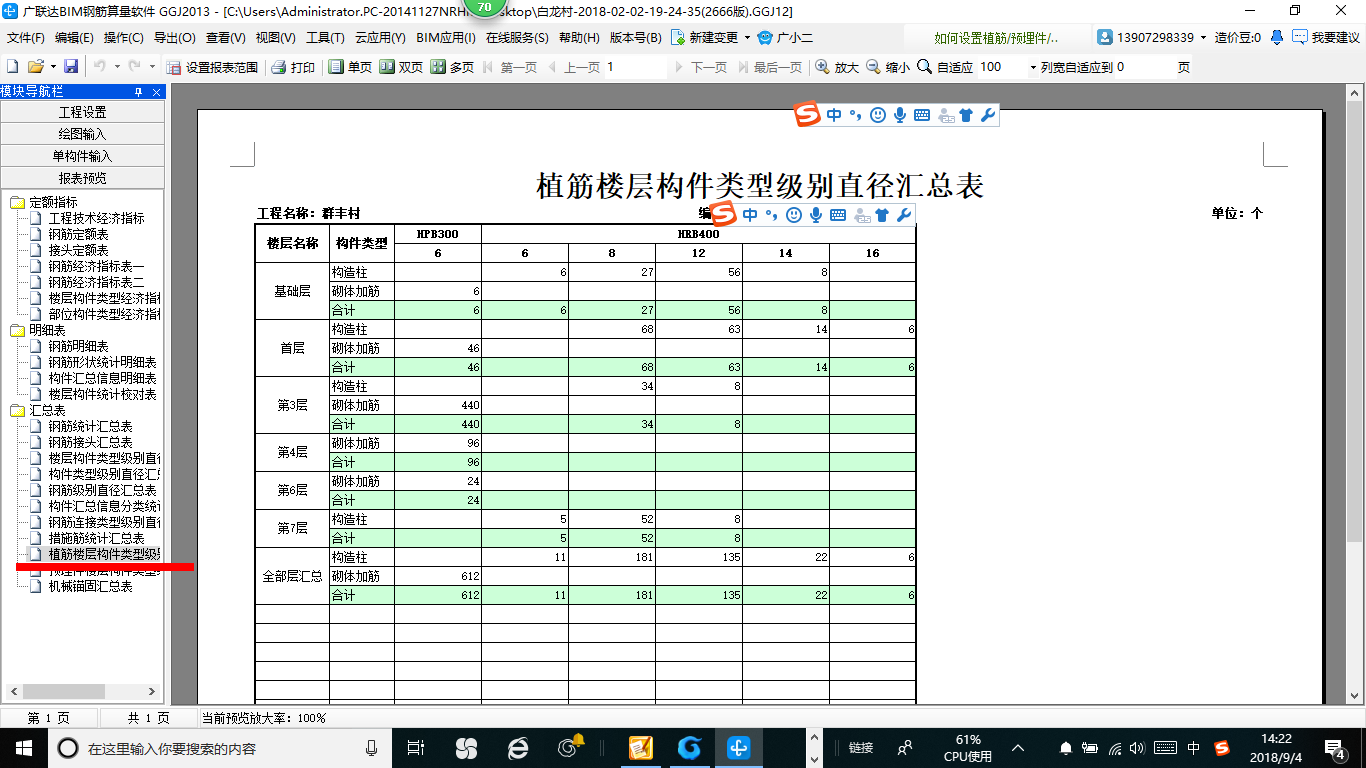Open Internet Explorer from taskbar
This screenshot has height=768, width=1366.
pos(518,748)
